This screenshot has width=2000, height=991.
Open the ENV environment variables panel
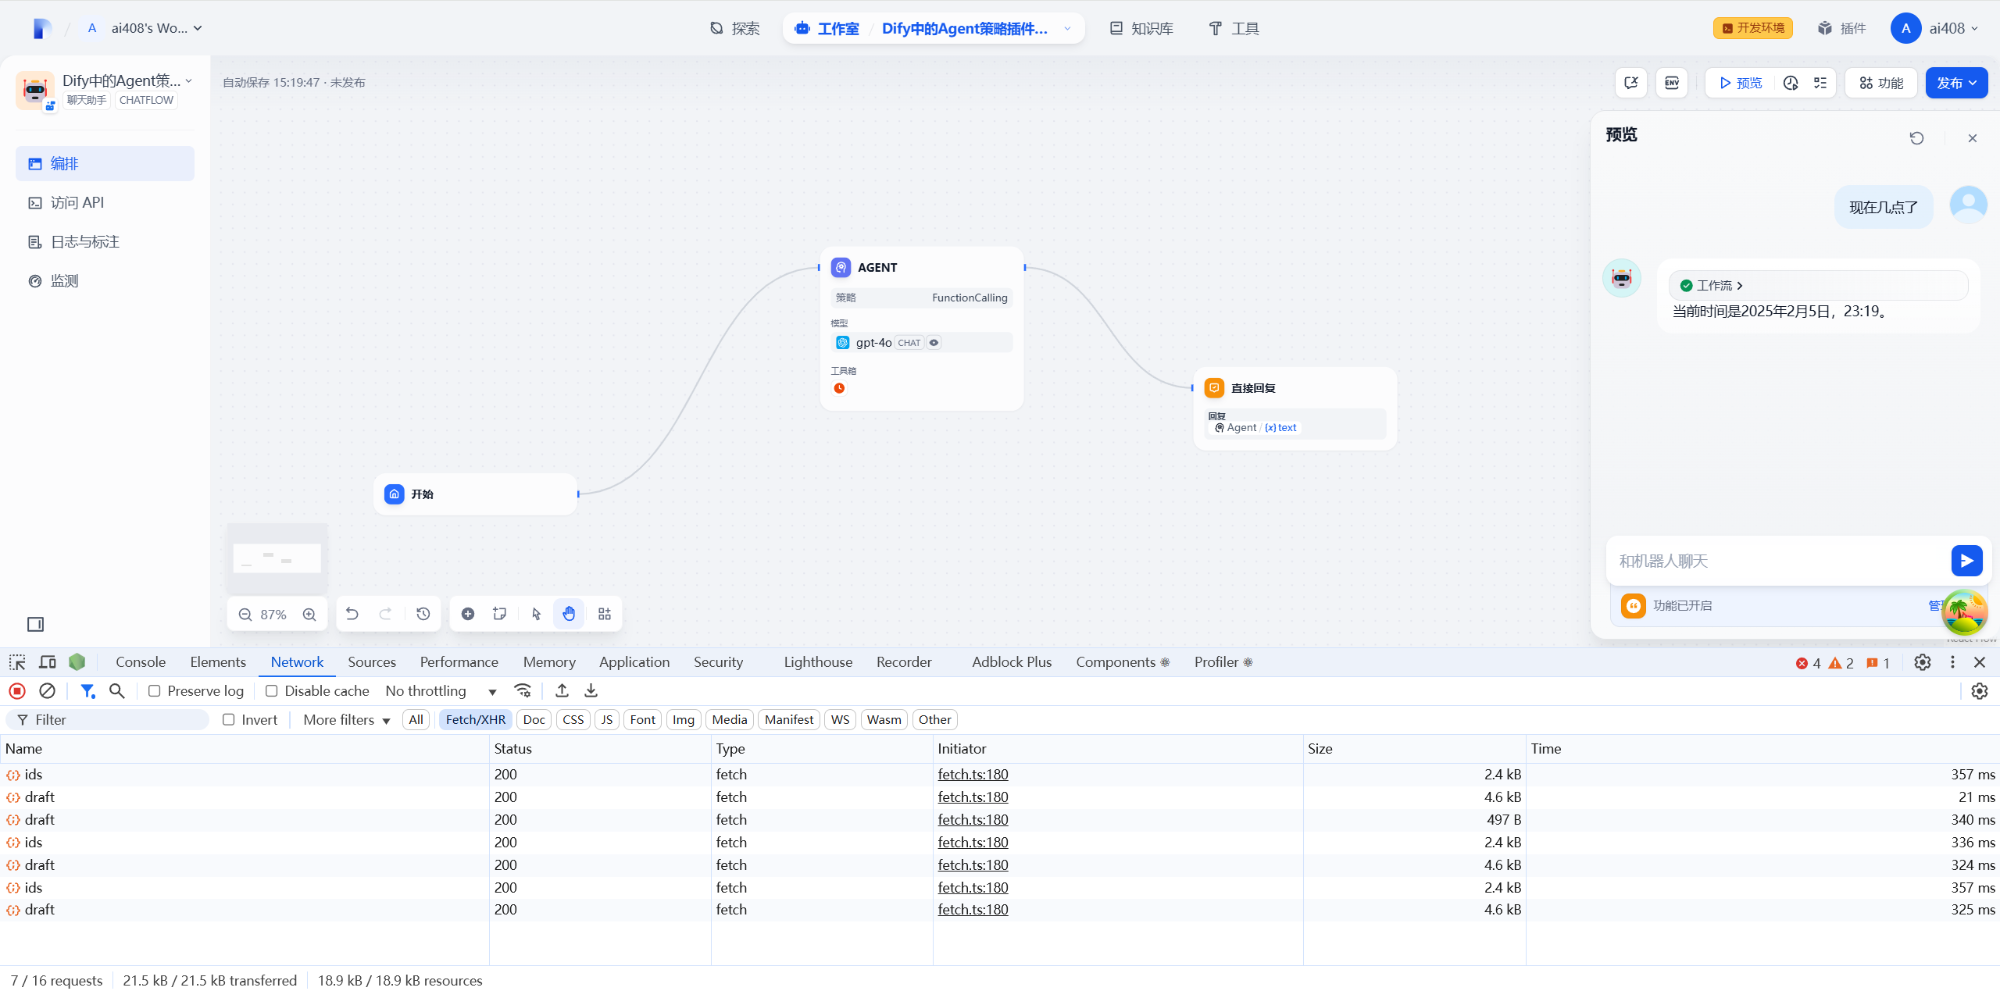[x=1672, y=83]
